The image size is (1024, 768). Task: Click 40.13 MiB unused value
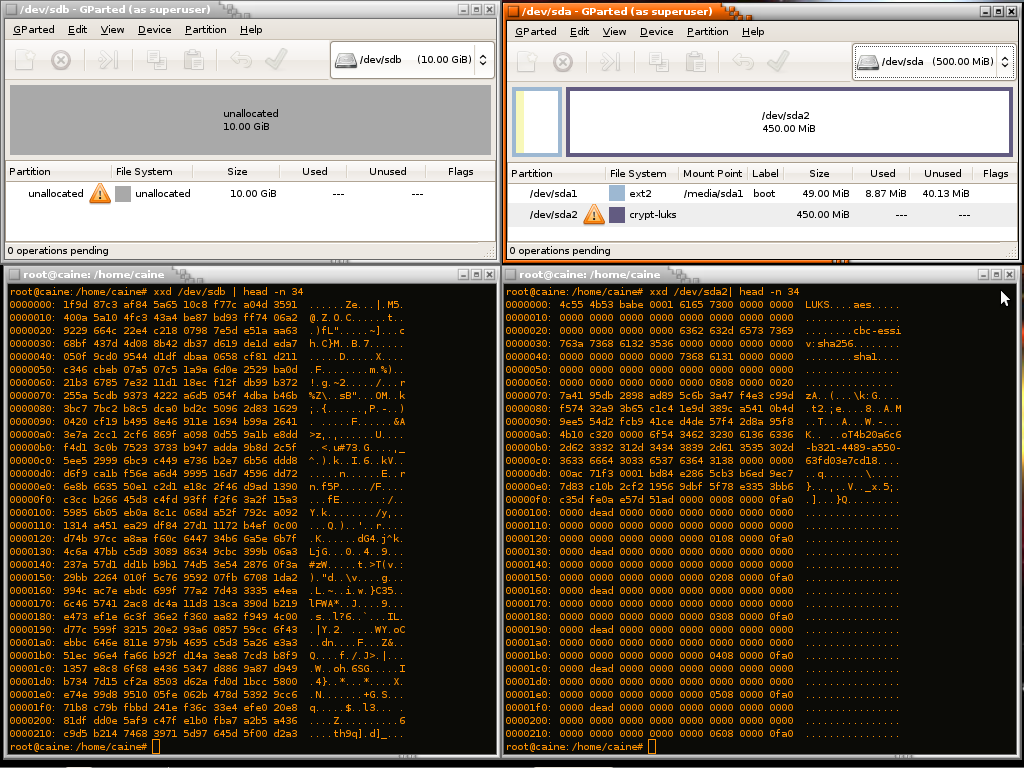946,193
